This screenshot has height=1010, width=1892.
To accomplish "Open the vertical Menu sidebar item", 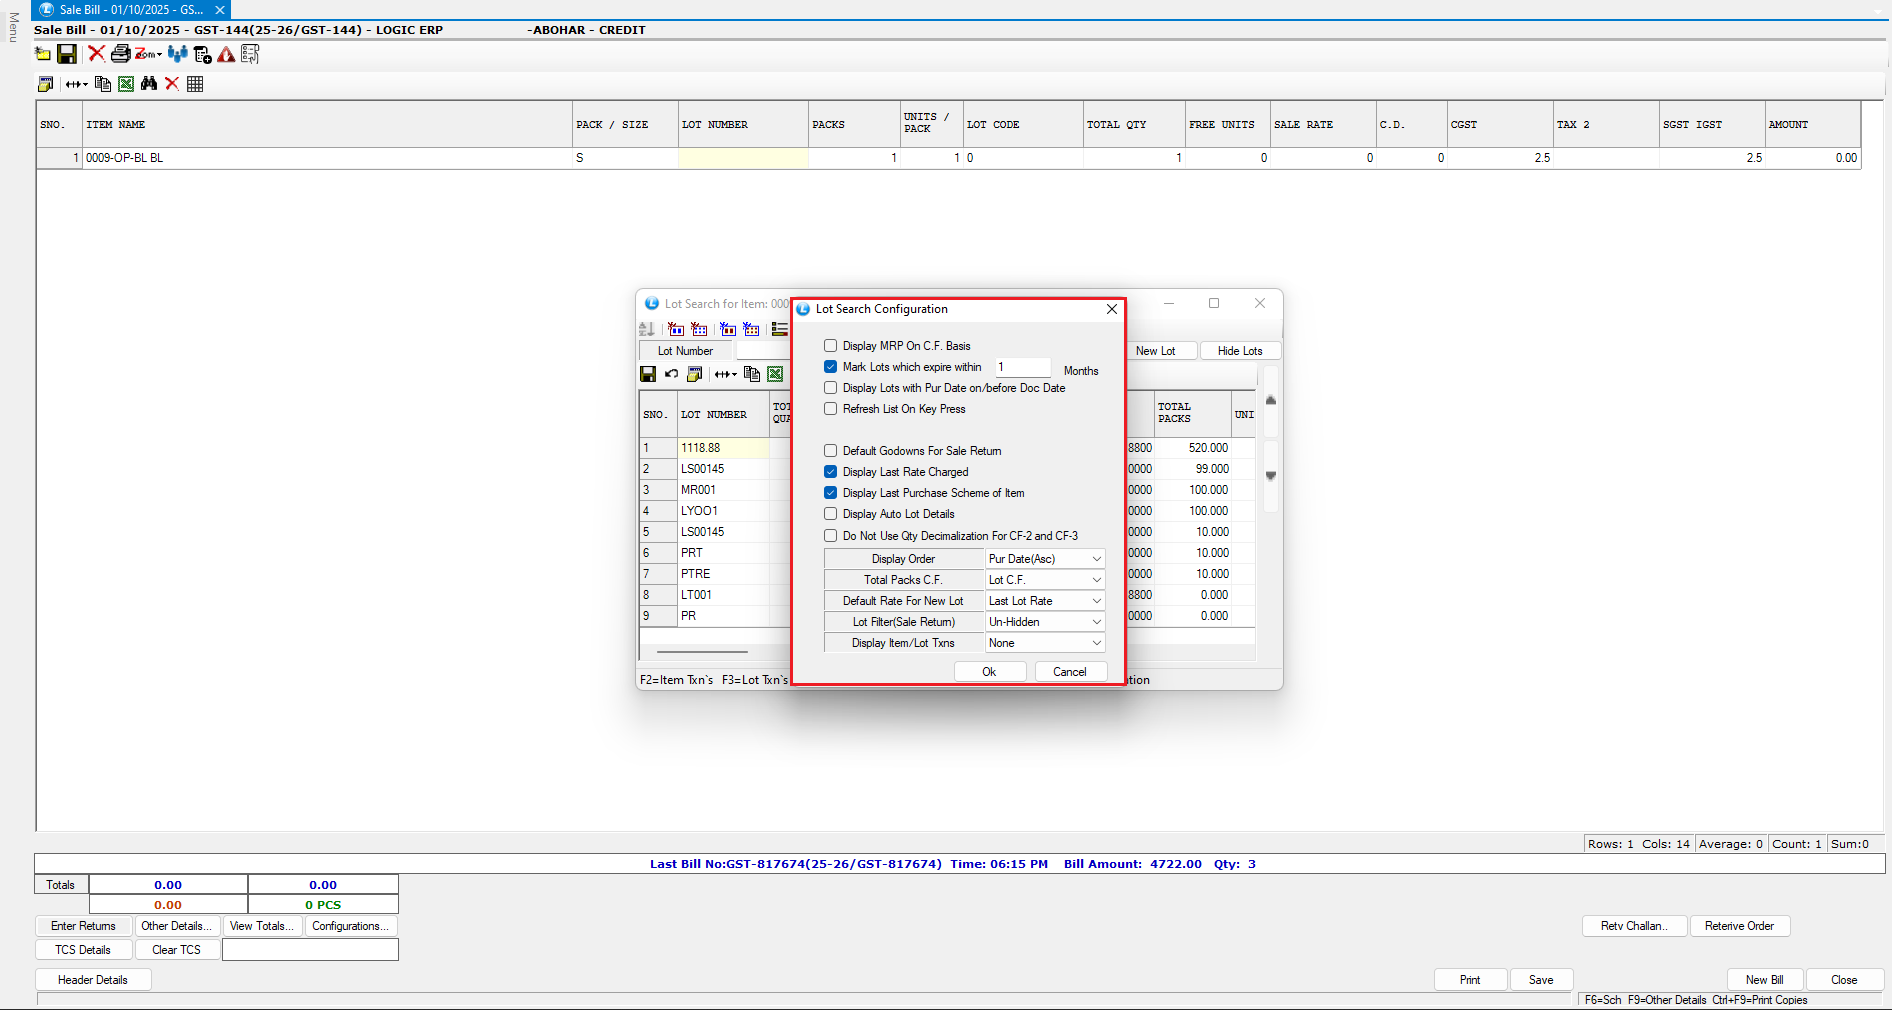I will point(13,28).
